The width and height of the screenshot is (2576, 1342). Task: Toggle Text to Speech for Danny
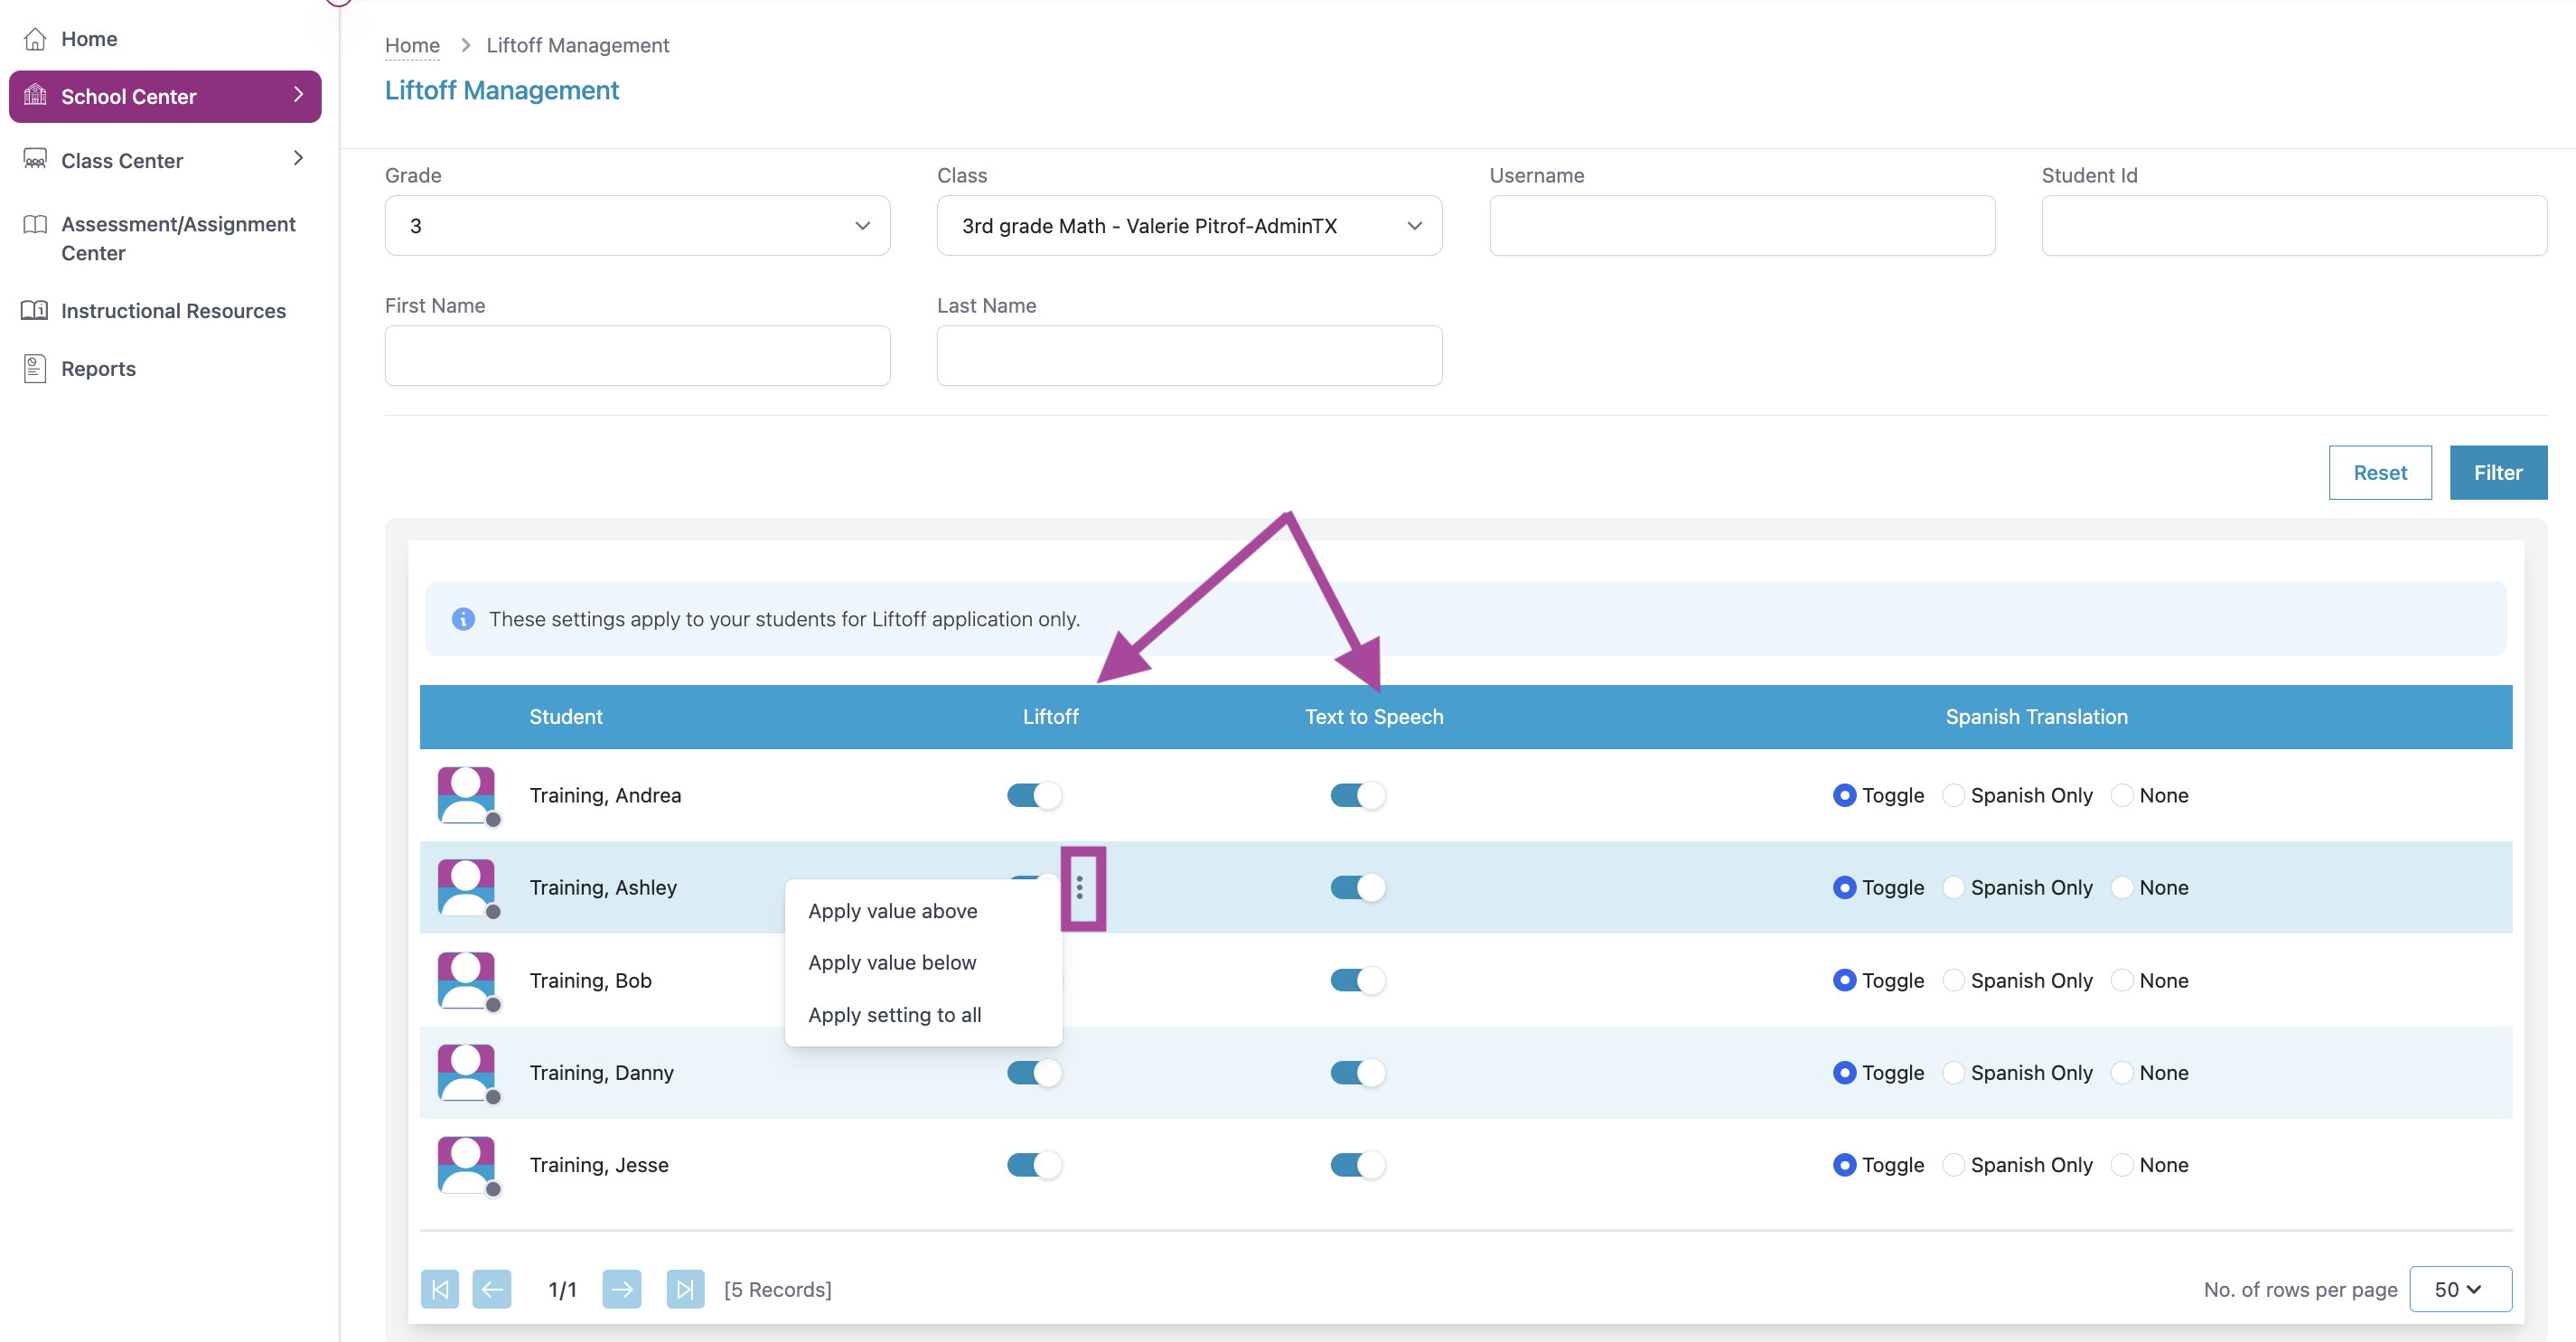point(1357,1072)
